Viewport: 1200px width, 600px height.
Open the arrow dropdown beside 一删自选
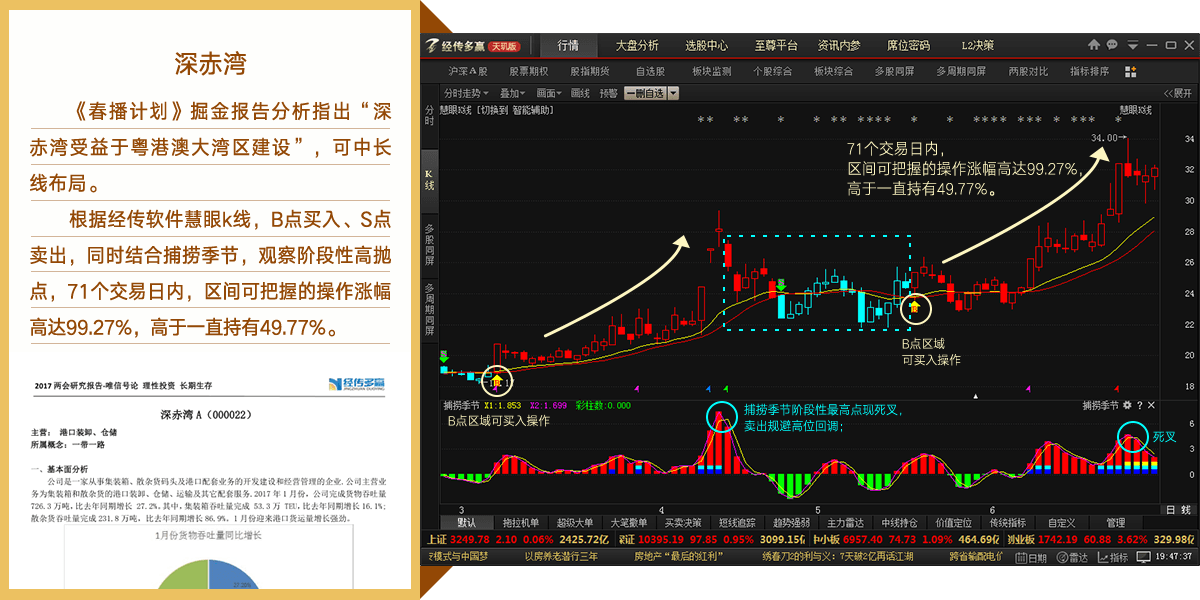click(673, 93)
